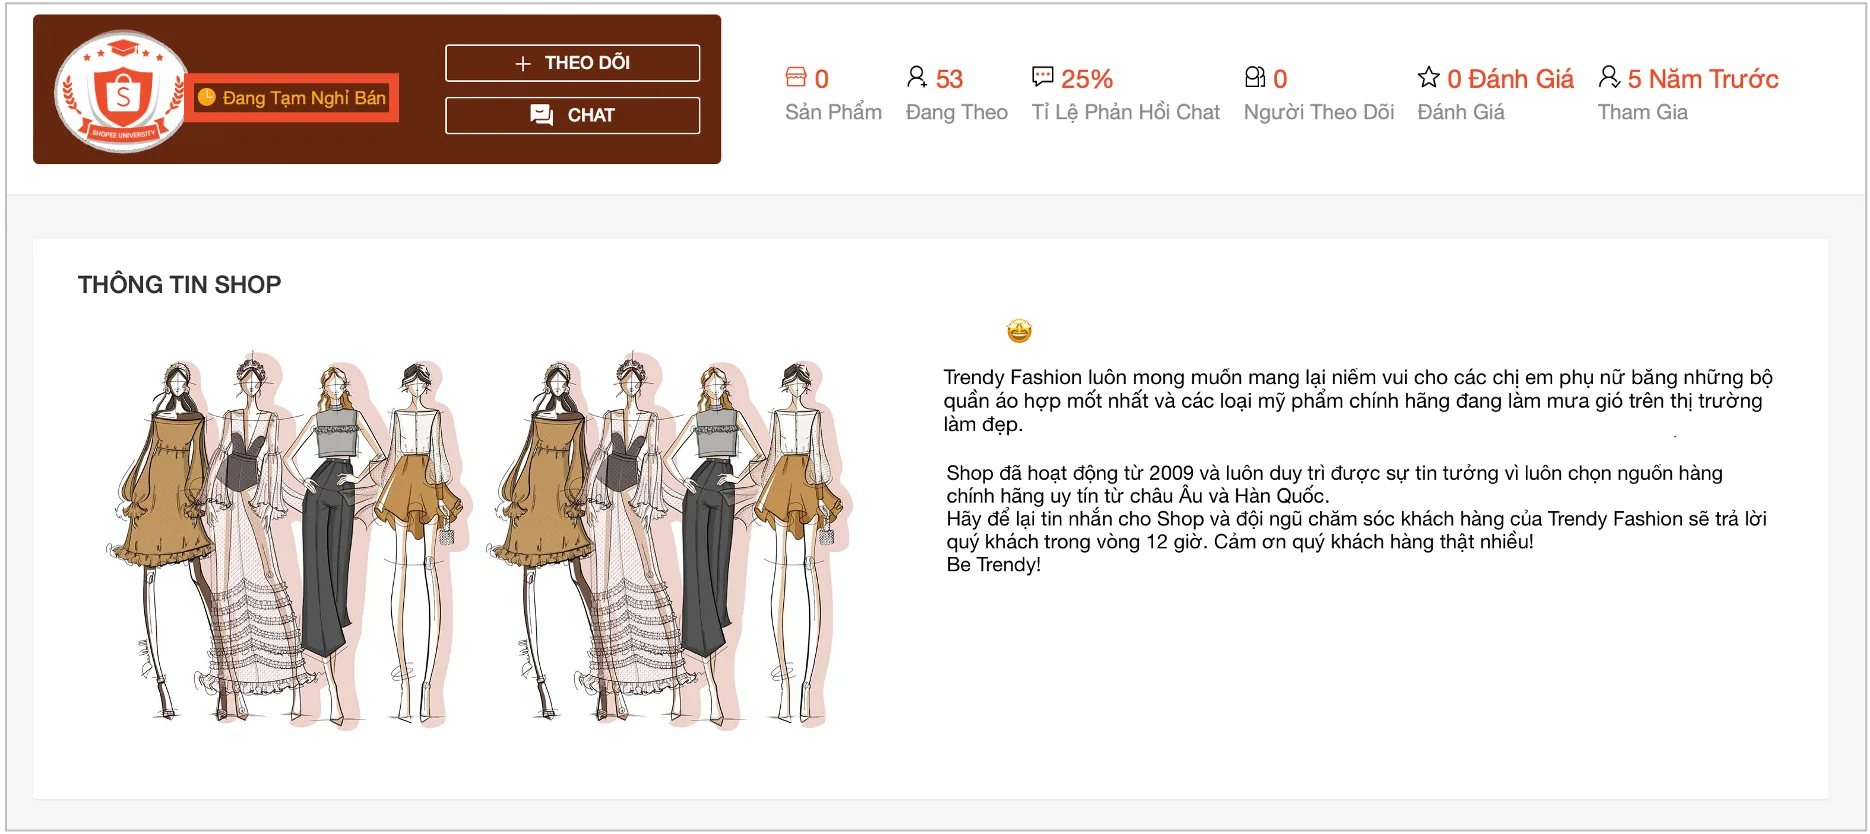Click the smiling emoji above the description
Image resolution: width=1870 pixels, height=834 pixels.
(1019, 331)
